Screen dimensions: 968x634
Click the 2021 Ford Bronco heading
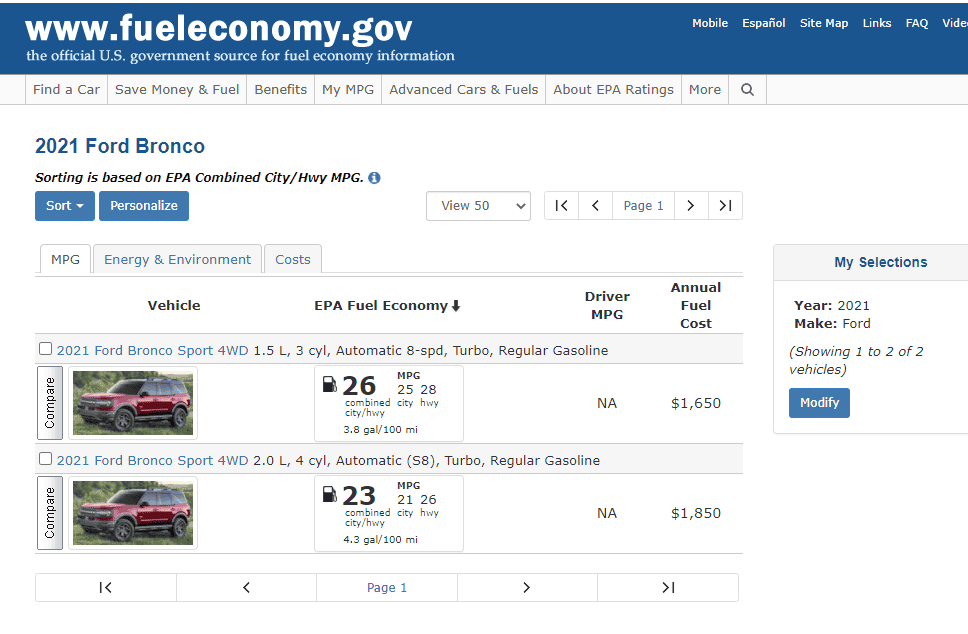pos(120,146)
